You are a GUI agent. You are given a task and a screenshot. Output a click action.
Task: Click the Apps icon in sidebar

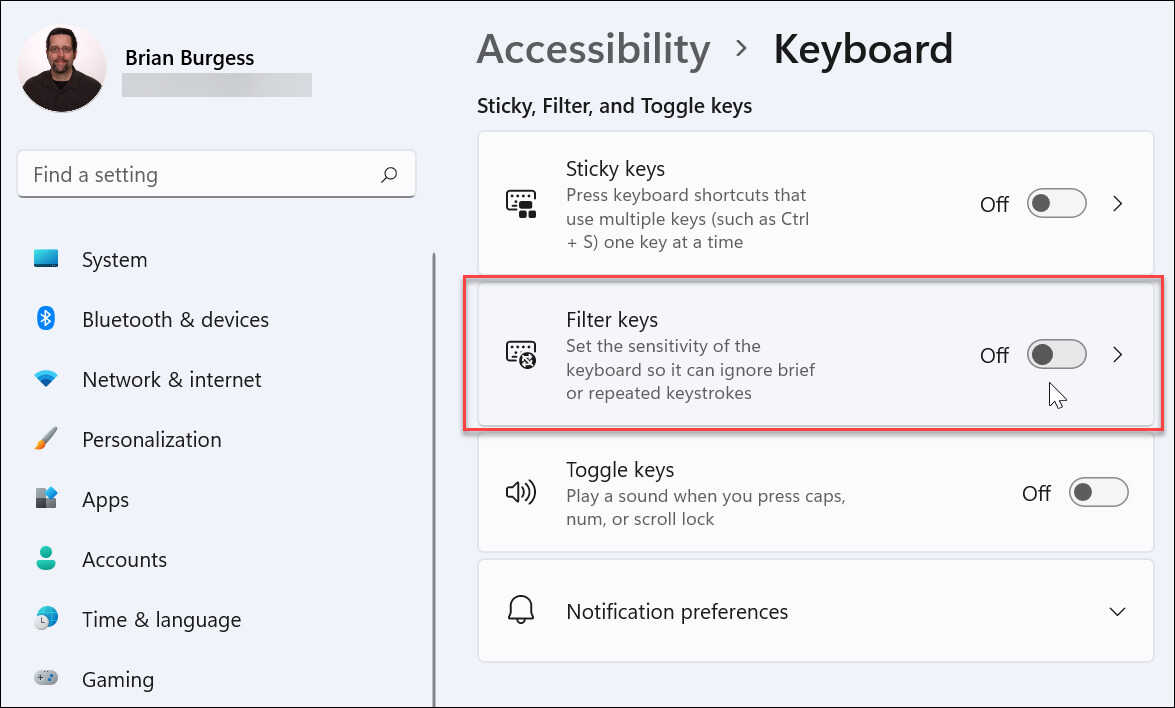click(x=46, y=499)
